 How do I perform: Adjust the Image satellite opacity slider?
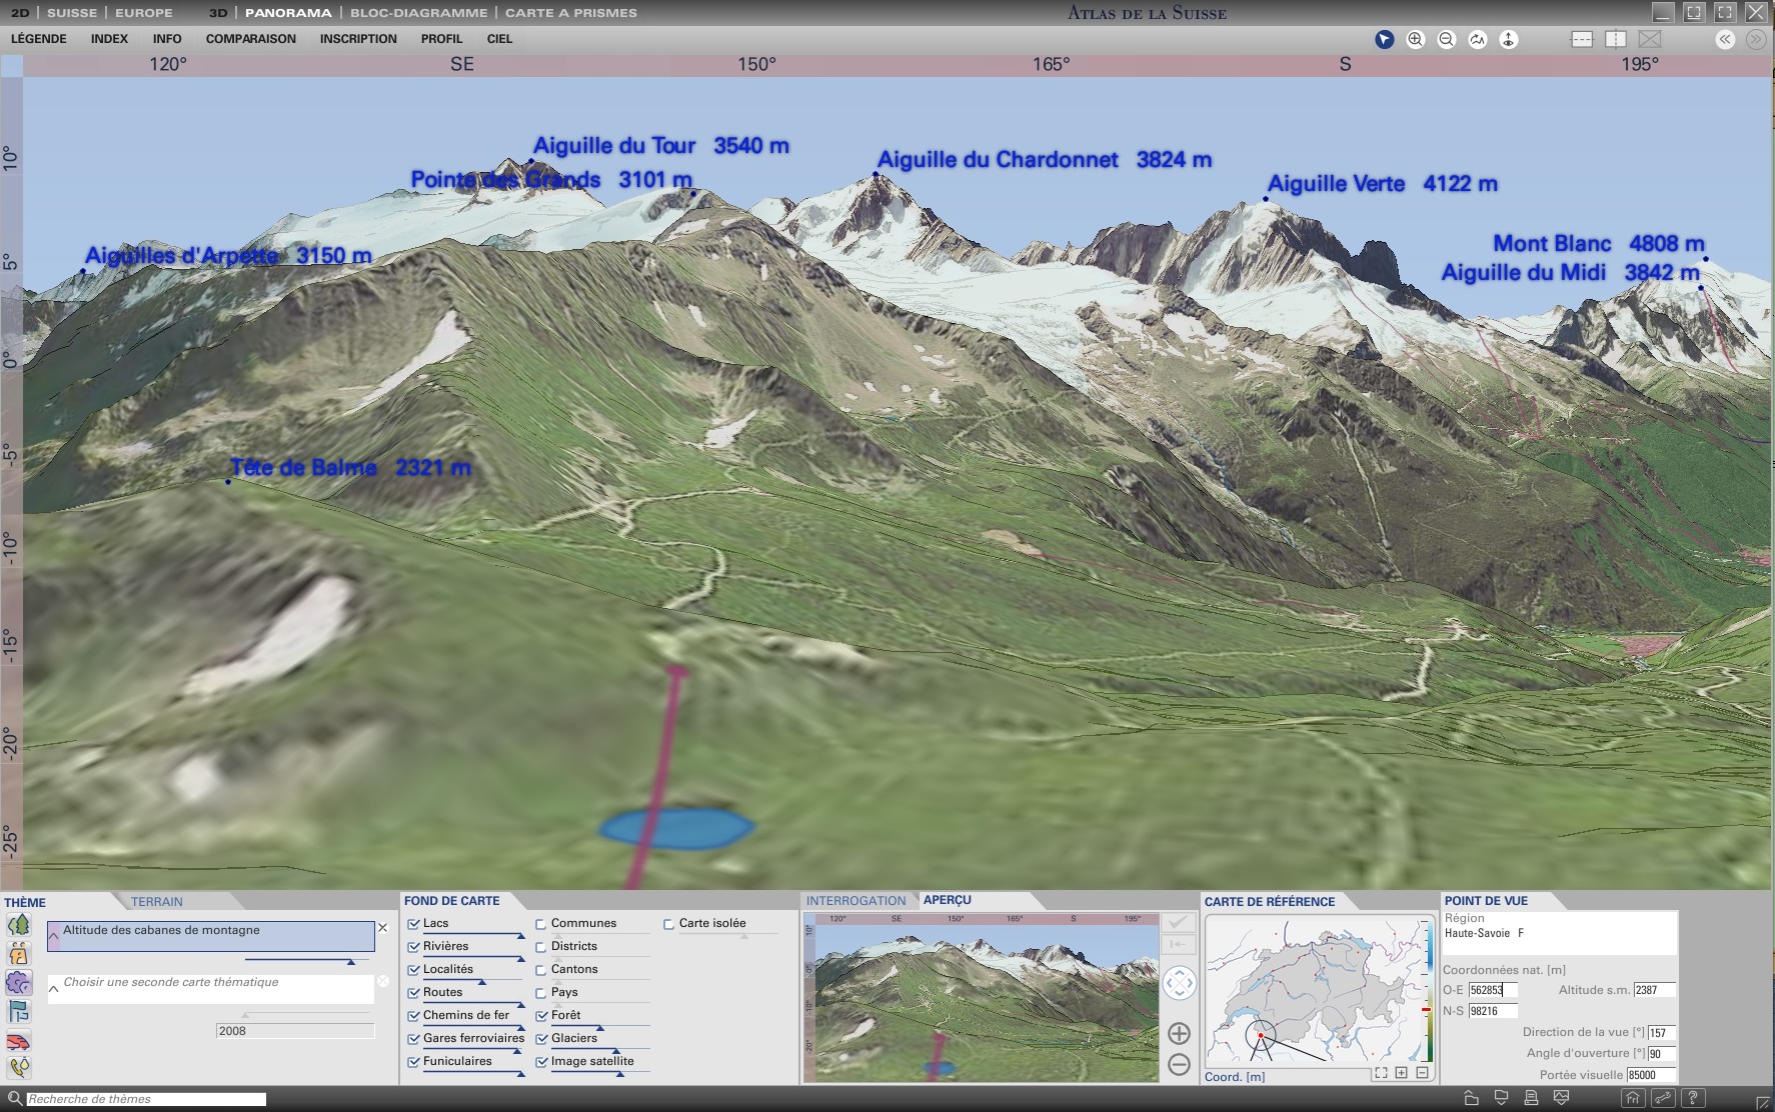tap(620, 1074)
